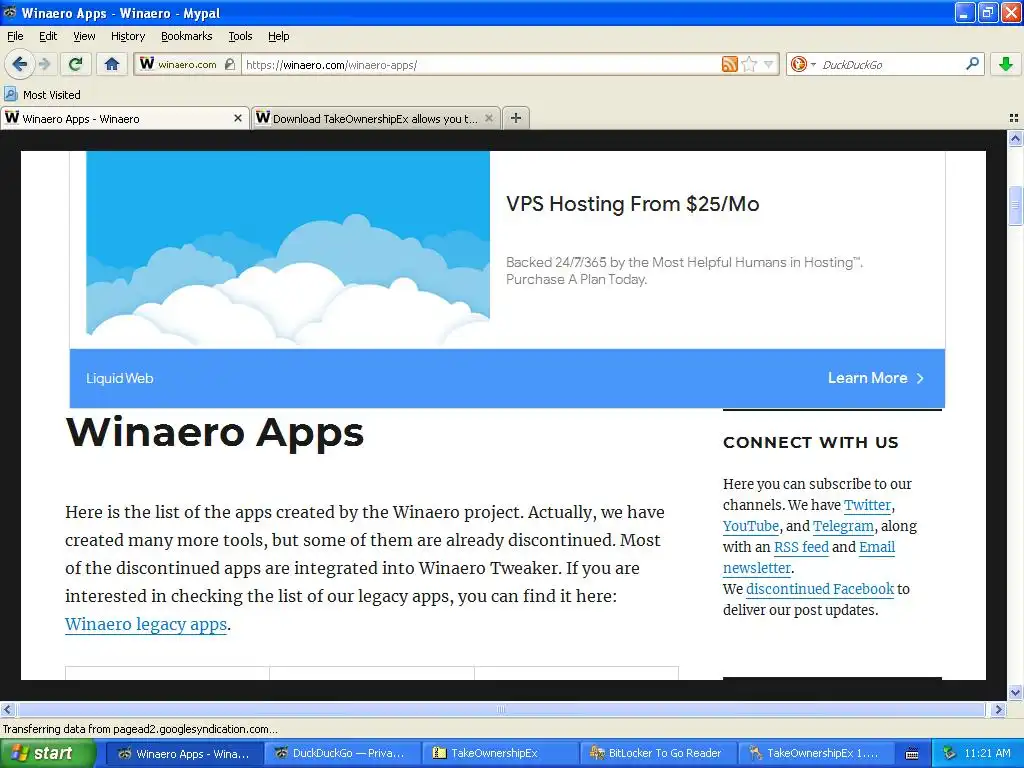This screenshot has height=768, width=1024.
Task: Open the Downloads green arrow button
Action: pyautogui.click(x=1006, y=64)
